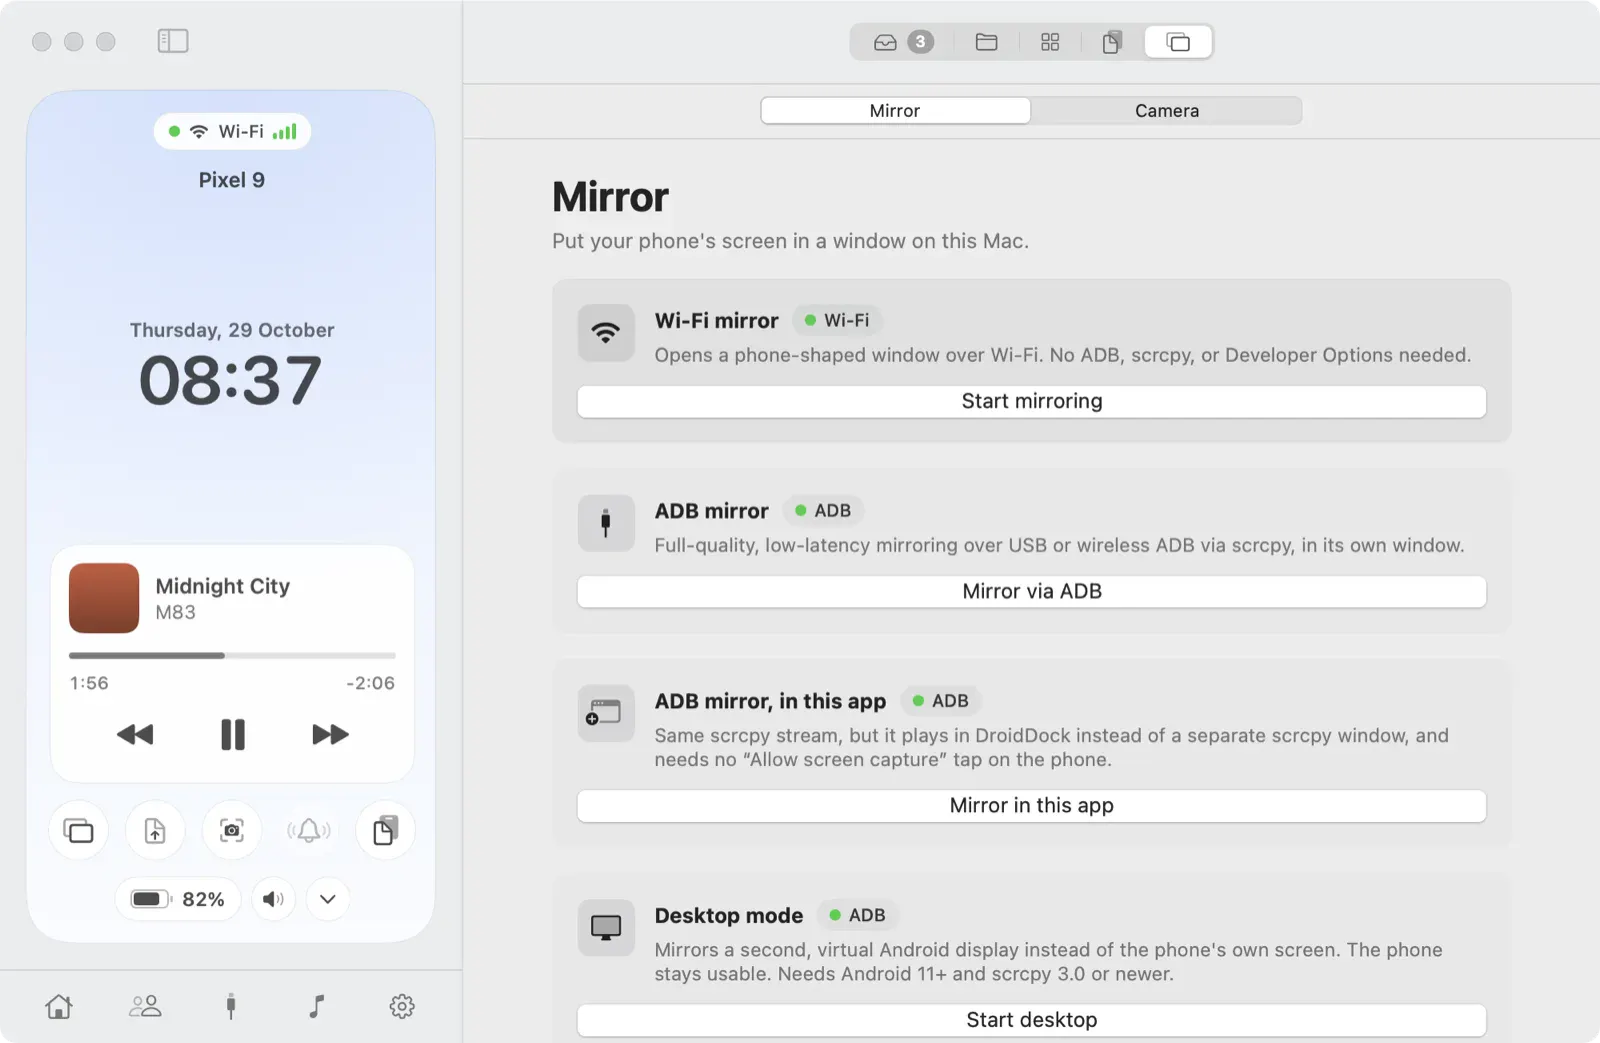
Task: Click the Start mirroring button
Action: pyautogui.click(x=1031, y=401)
